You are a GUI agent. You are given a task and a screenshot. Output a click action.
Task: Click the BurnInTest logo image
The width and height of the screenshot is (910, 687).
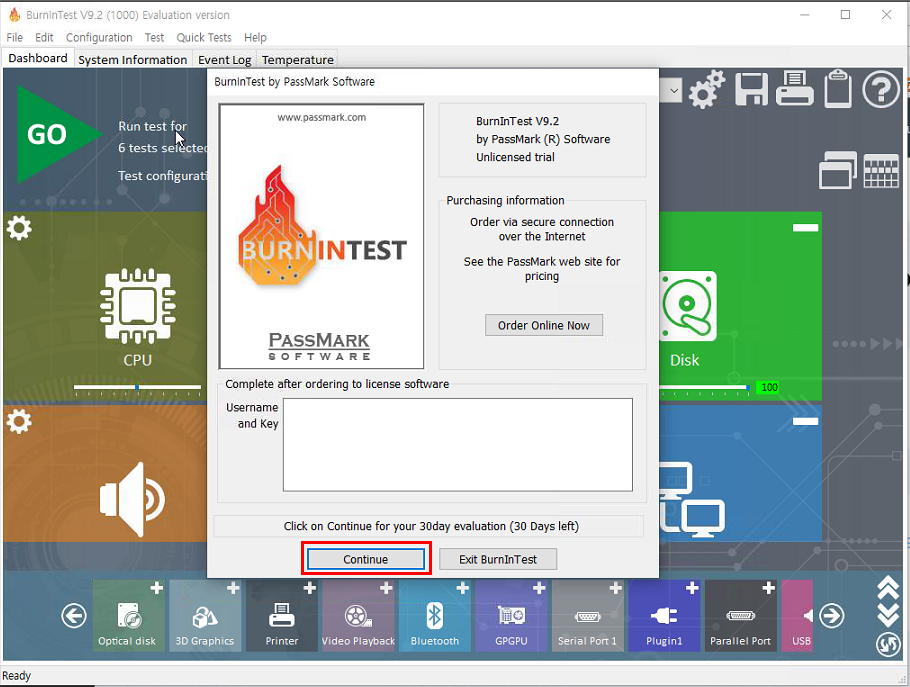322,237
